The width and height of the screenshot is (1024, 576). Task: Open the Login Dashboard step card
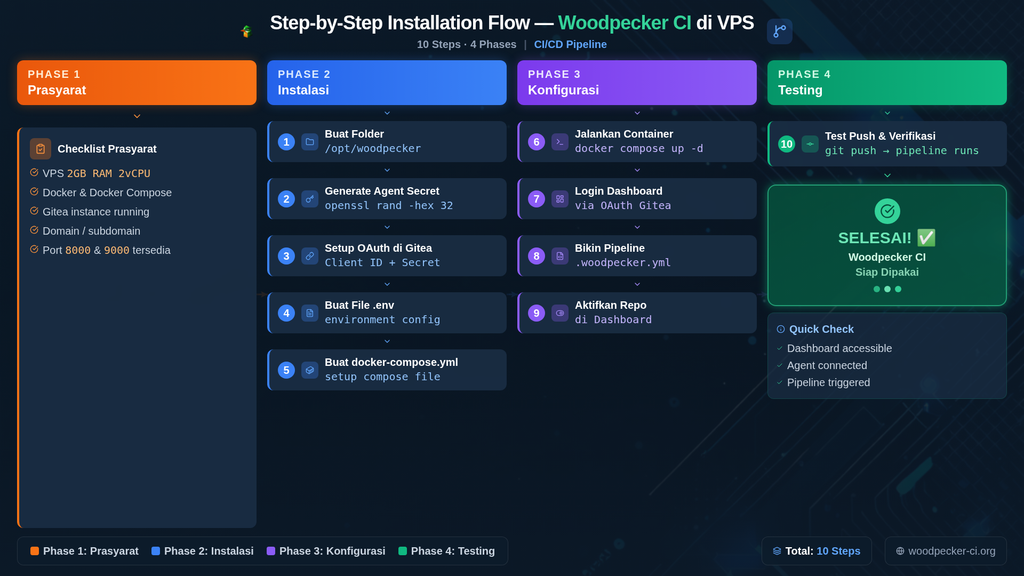(x=637, y=199)
